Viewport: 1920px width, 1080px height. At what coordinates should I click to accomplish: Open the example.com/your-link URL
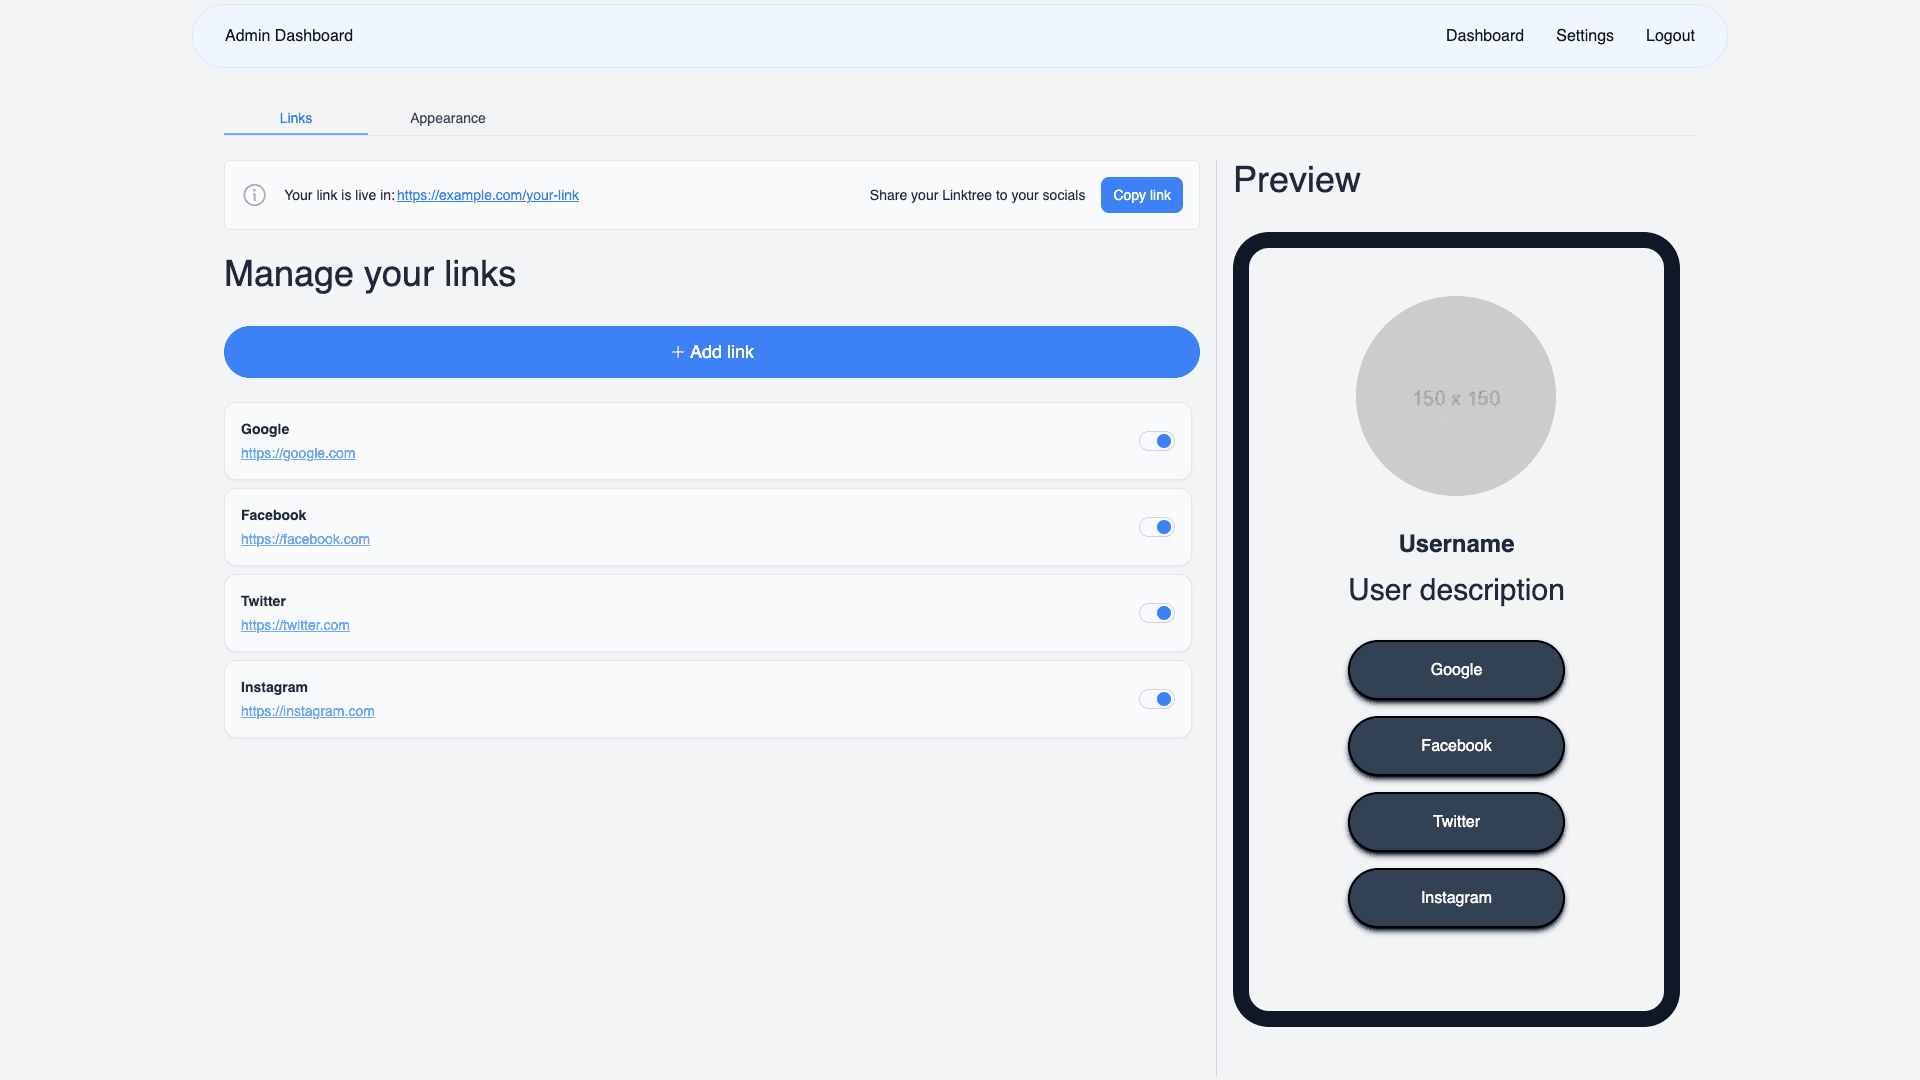(487, 195)
